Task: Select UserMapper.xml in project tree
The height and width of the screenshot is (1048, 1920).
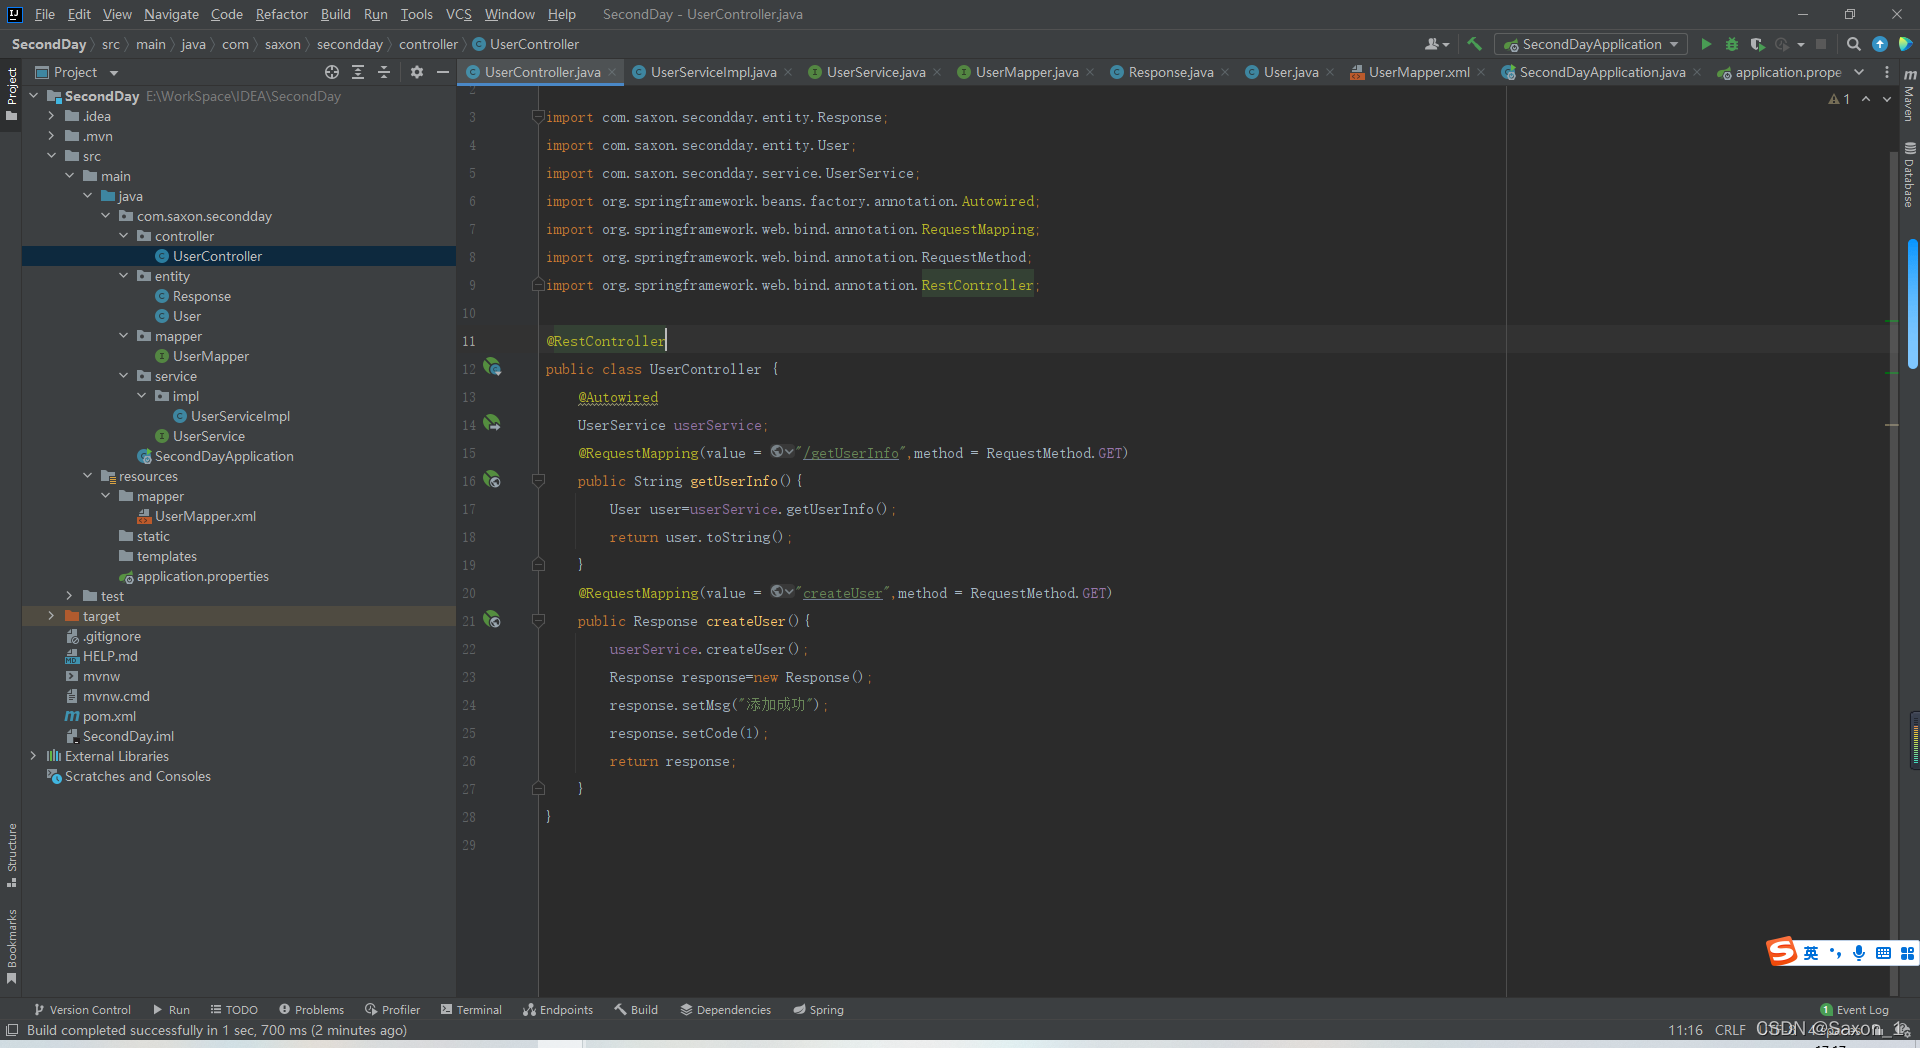Action: 205,516
